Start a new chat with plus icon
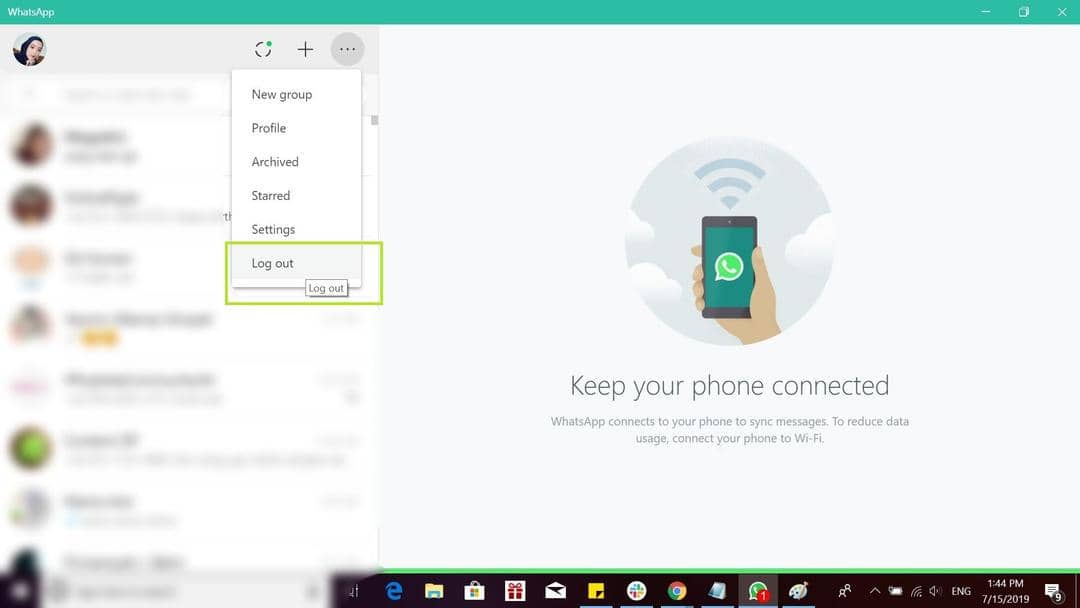1080x608 pixels. click(305, 49)
